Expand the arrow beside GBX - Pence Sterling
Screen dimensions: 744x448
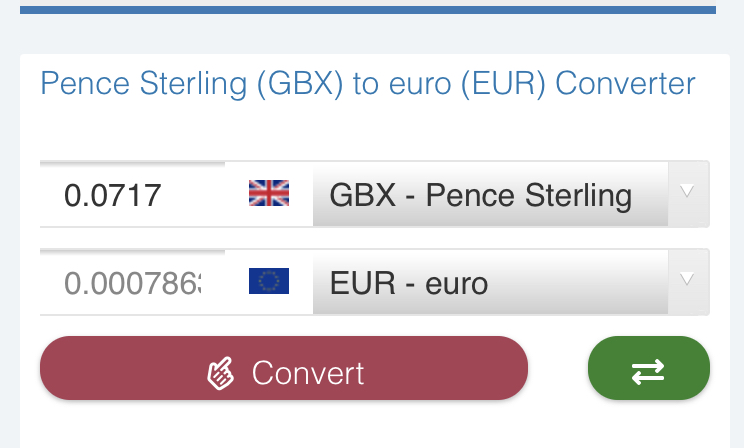pyautogui.click(x=687, y=192)
